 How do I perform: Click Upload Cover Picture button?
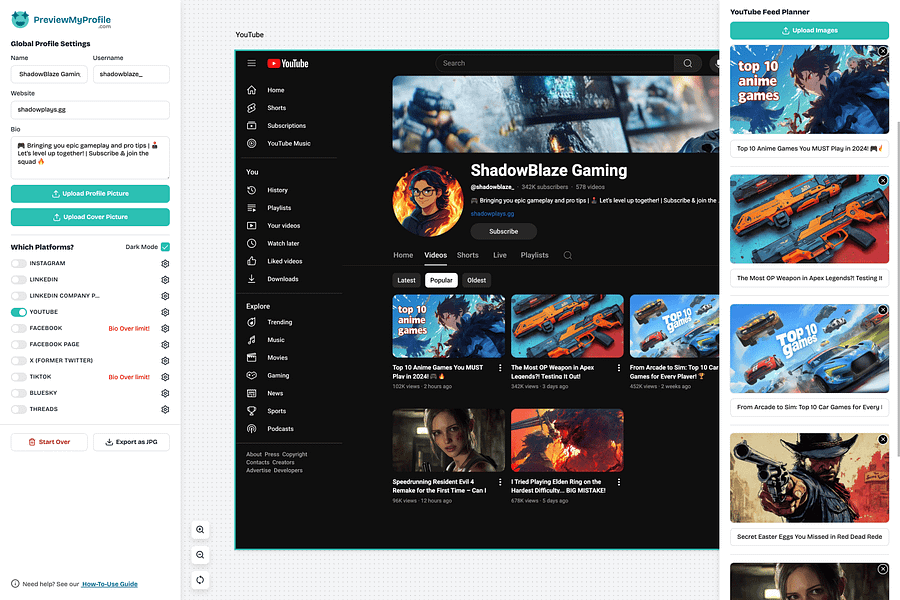point(90,217)
